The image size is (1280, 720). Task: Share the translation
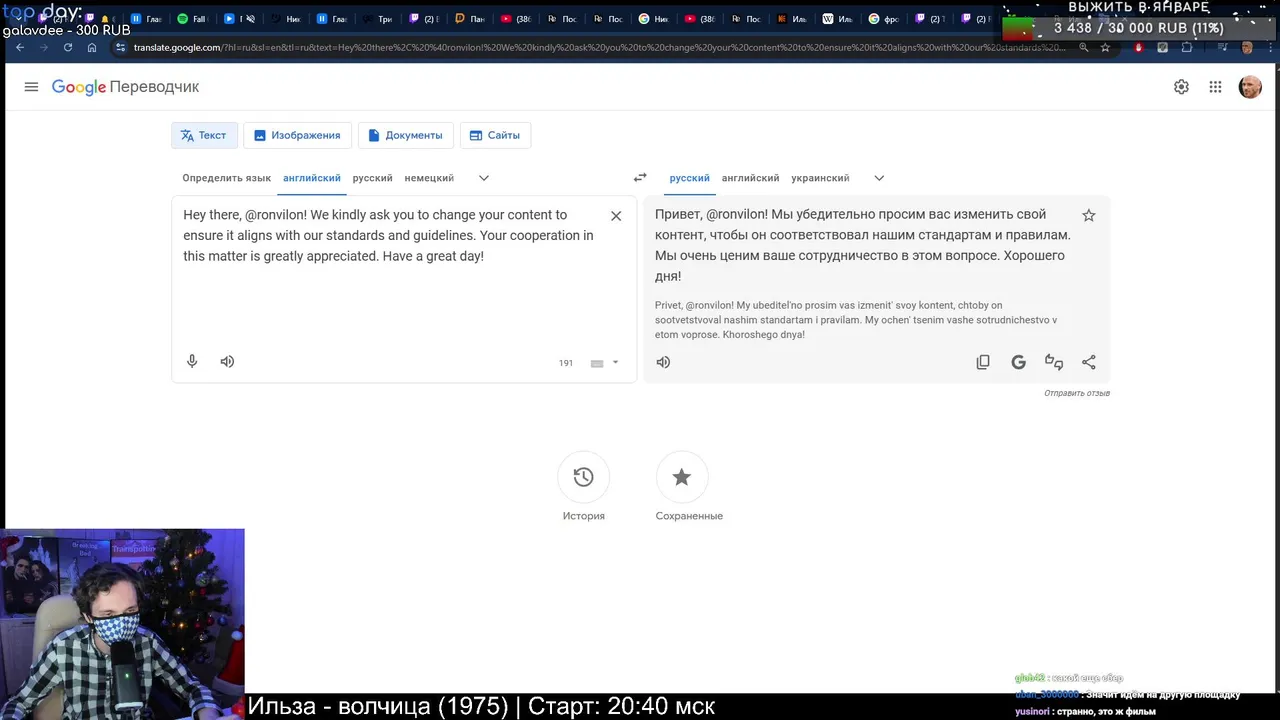tap(1089, 362)
